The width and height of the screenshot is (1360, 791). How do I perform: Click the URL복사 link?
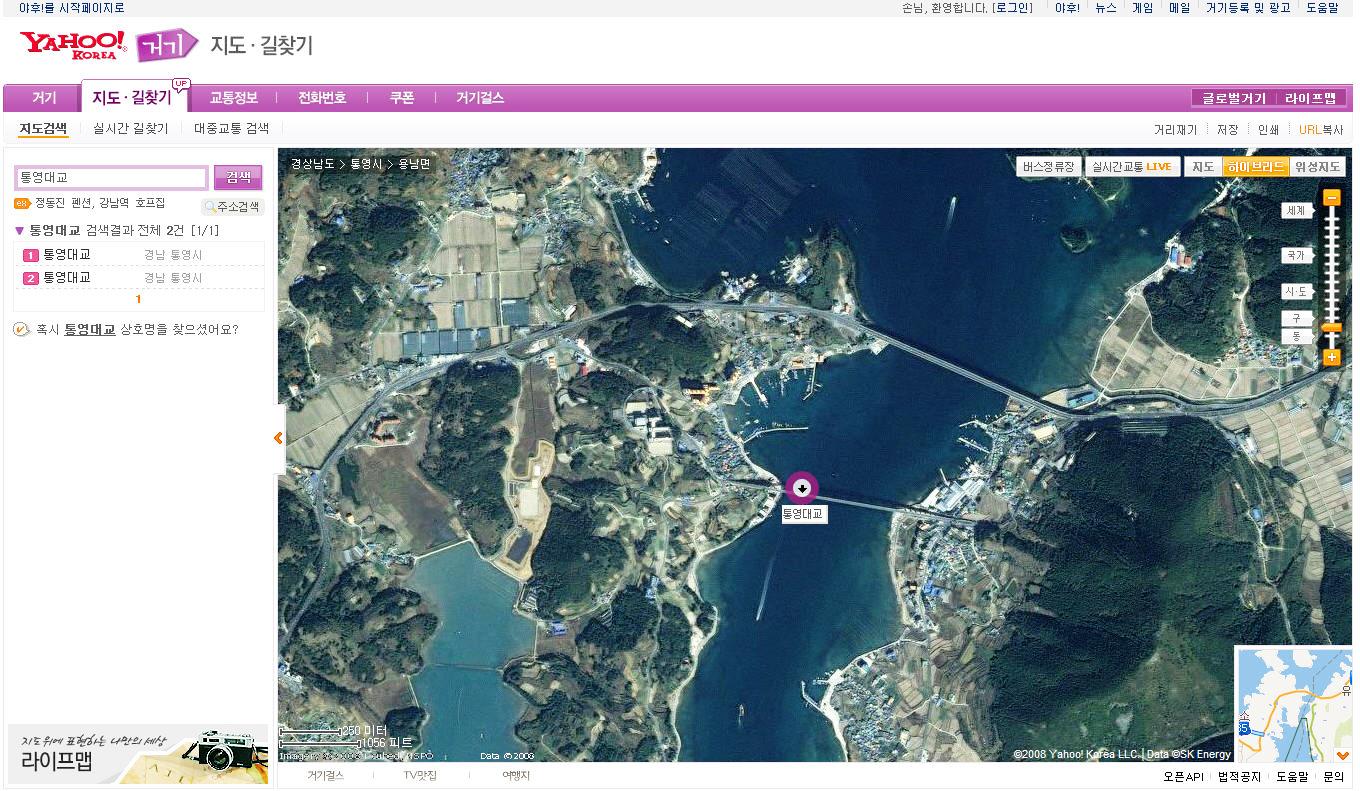pyautogui.click(x=1321, y=130)
